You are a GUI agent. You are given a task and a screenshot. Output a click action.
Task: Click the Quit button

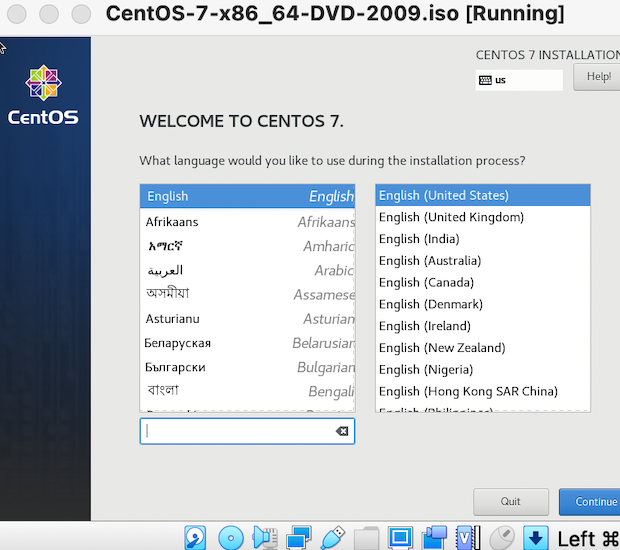511,501
